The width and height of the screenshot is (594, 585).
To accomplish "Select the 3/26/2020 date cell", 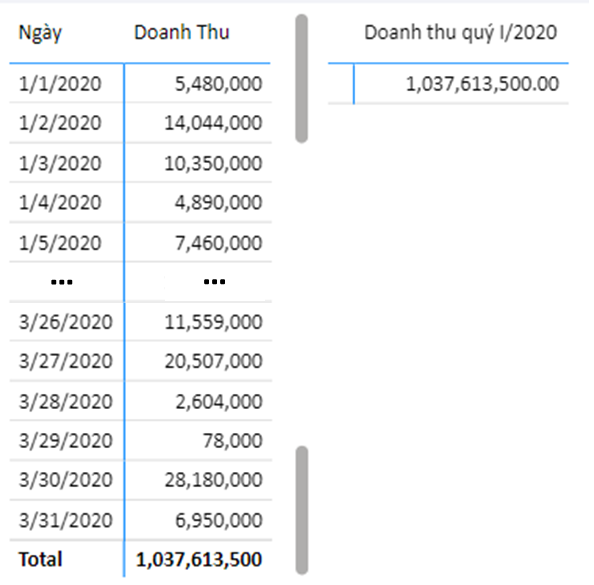I will 66,322.
